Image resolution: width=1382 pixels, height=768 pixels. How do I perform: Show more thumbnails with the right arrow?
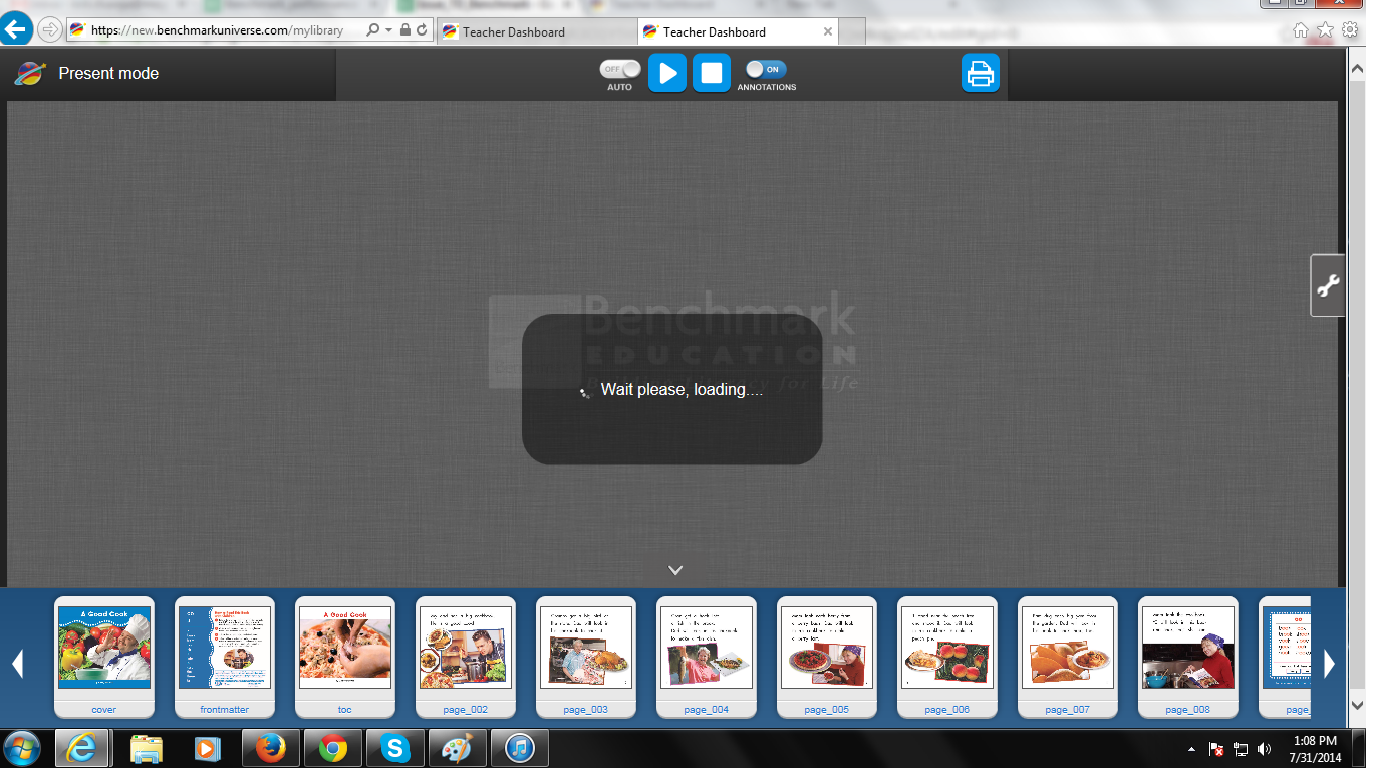tap(1329, 664)
